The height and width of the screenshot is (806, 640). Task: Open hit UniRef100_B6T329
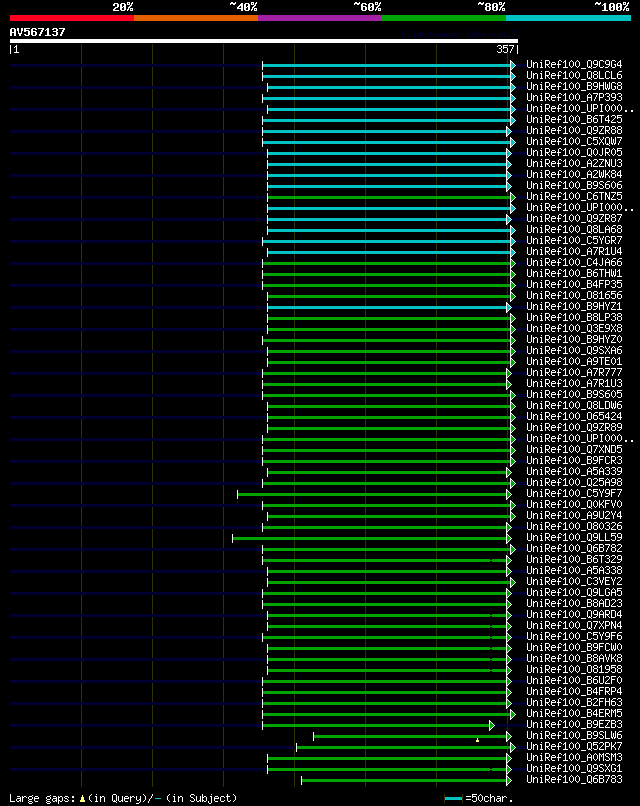[574, 559]
